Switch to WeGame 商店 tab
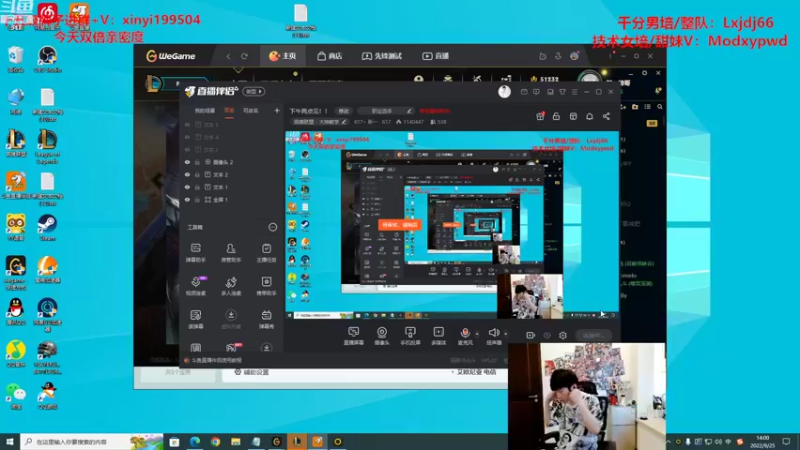800x450 pixels. click(x=330, y=56)
